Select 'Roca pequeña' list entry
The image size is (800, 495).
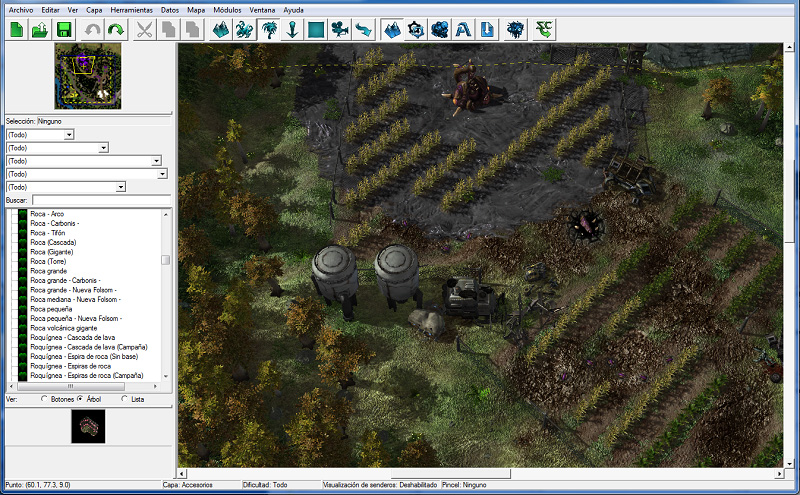coord(51,309)
